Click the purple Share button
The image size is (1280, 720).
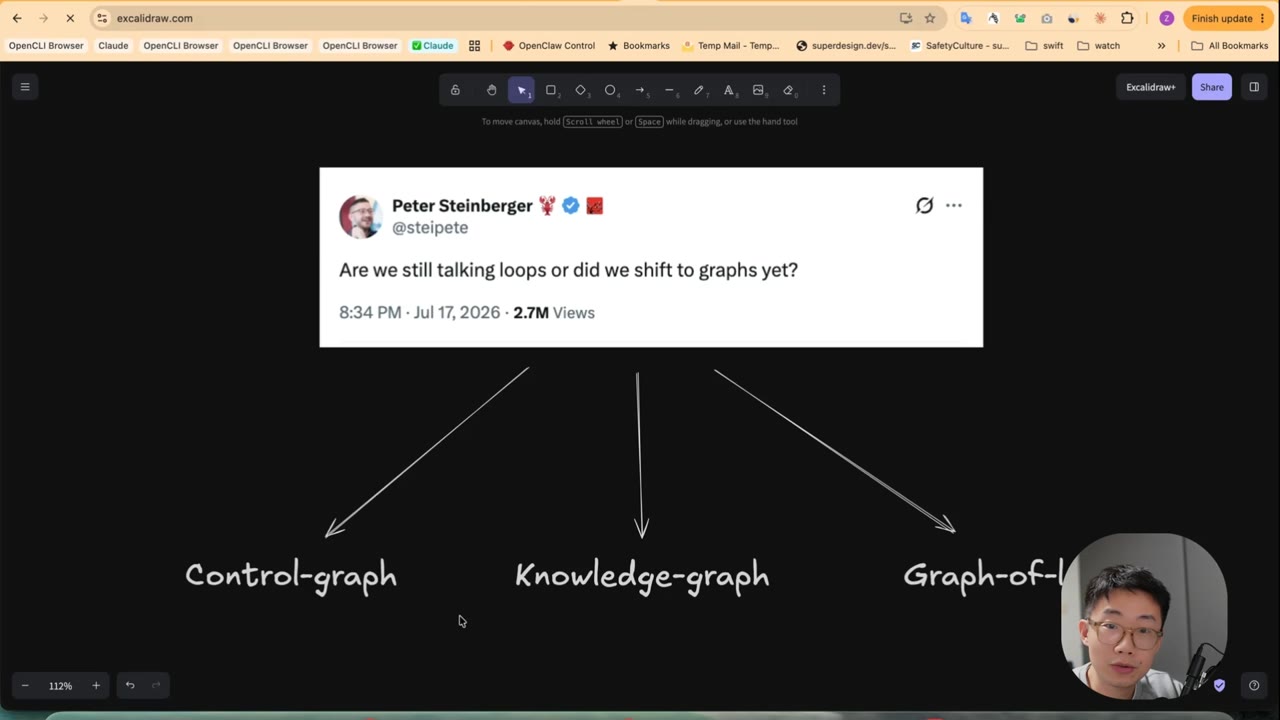(1212, 87)
